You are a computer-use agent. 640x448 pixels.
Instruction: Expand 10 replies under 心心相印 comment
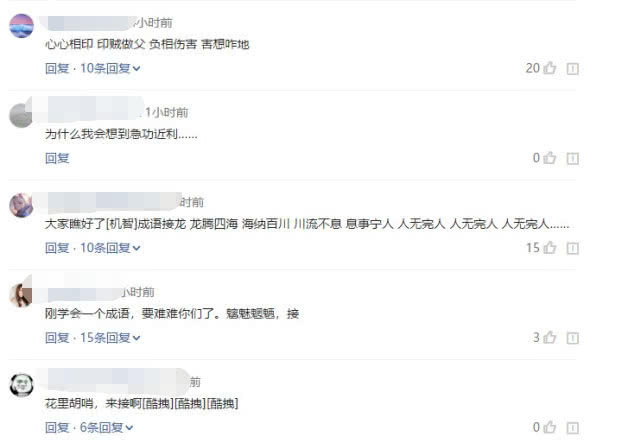pos(110,69)
